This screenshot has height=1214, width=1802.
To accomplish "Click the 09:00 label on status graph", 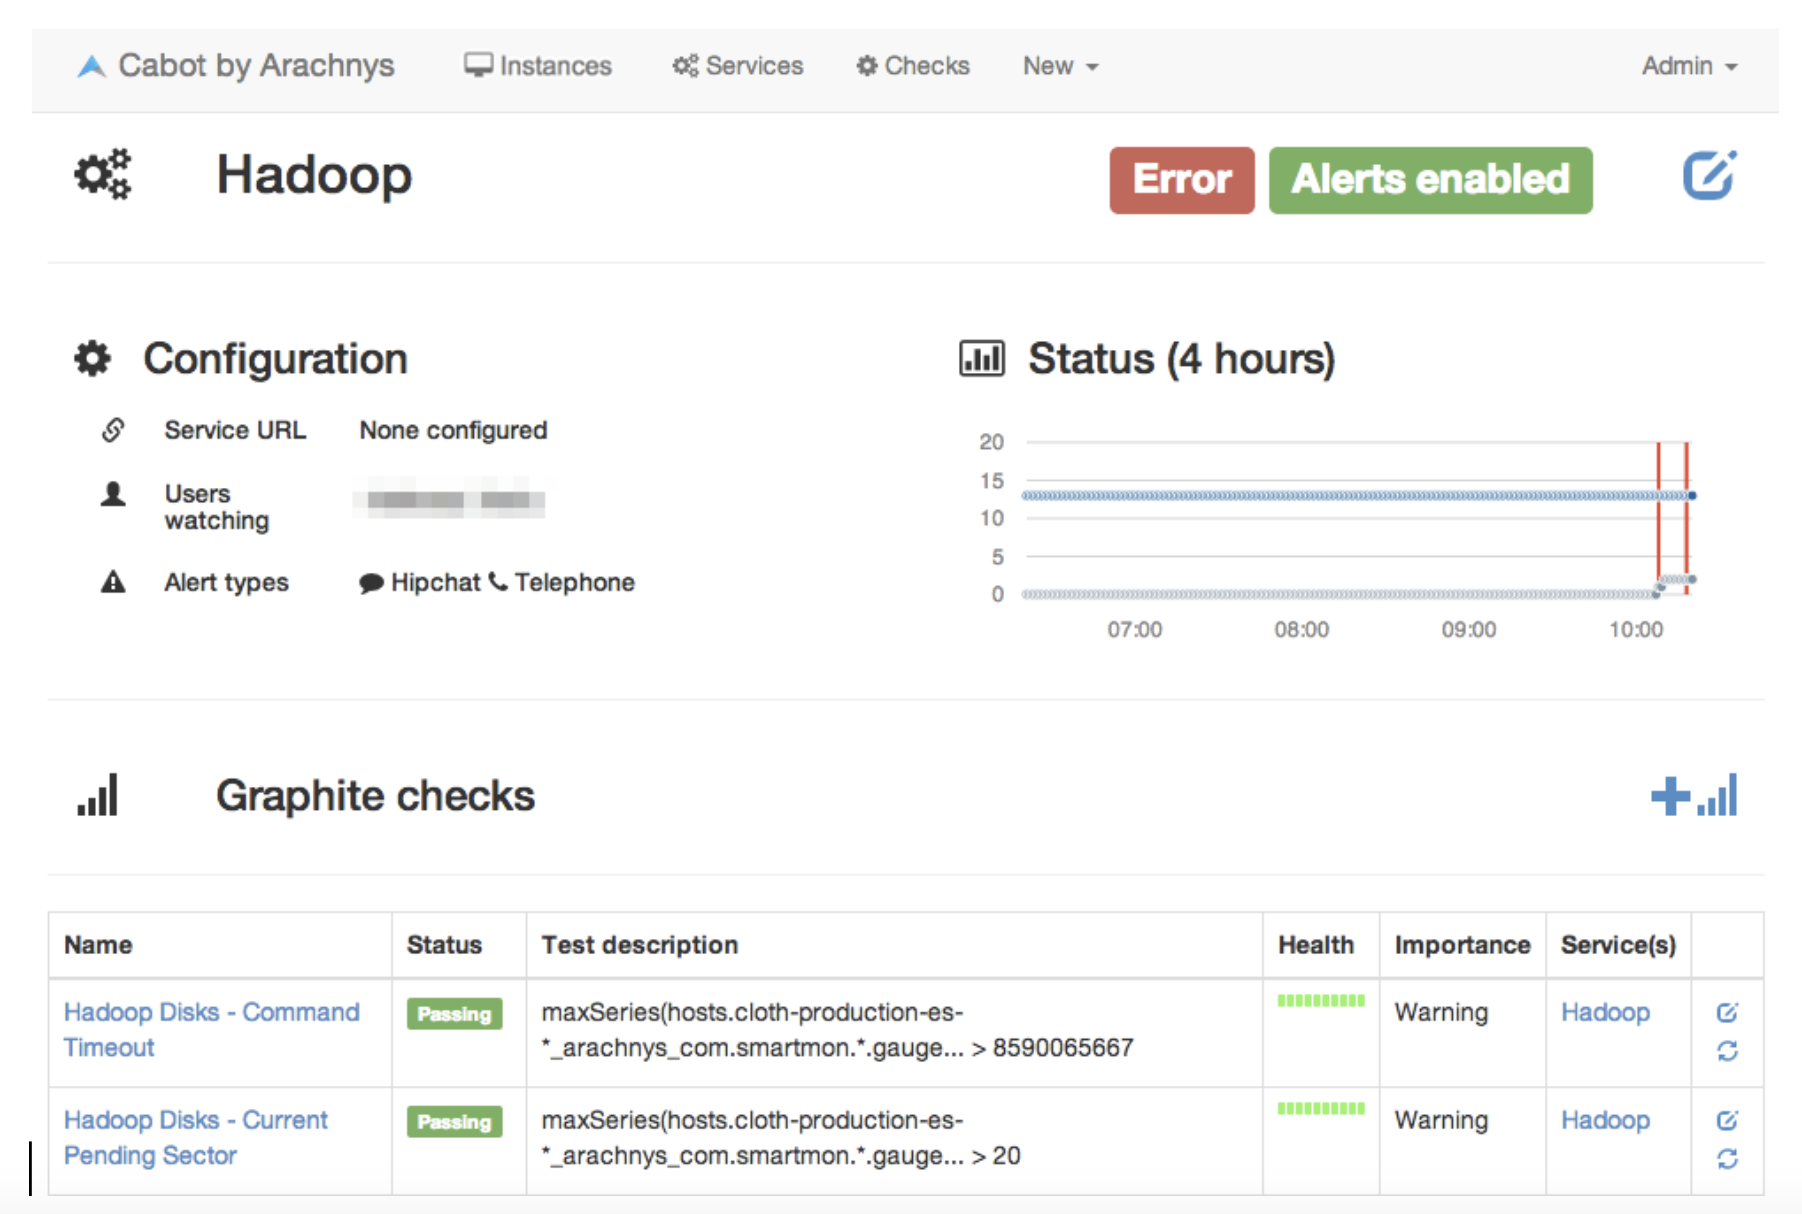I will pyautogui.click(x=1468, y=630).
